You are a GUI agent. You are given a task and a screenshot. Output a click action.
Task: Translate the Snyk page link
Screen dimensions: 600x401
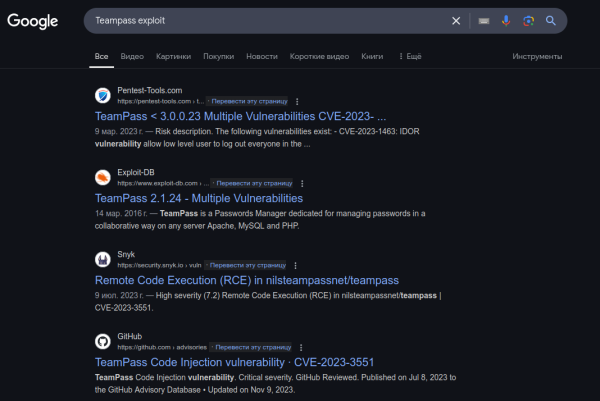(247, 265)
